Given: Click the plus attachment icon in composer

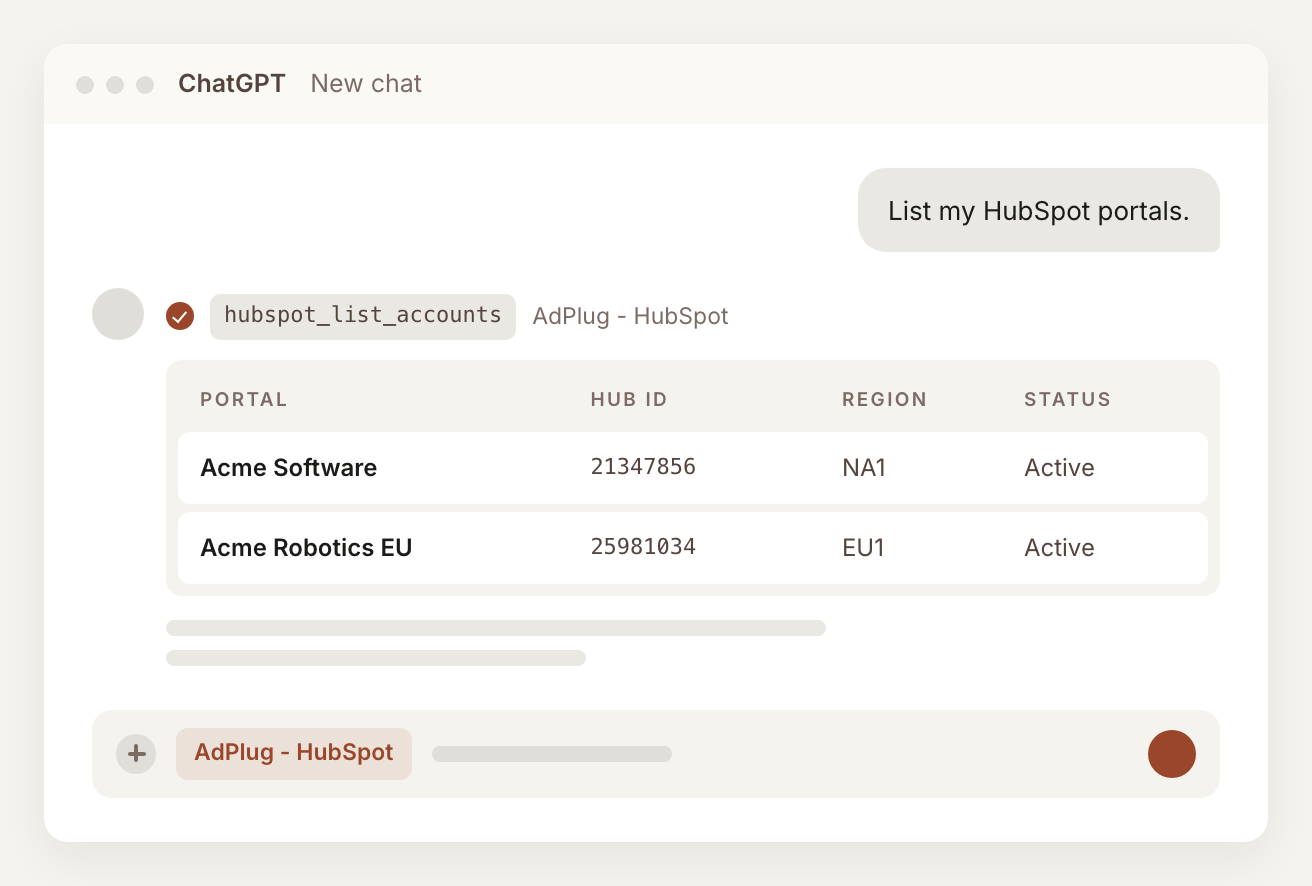Looking at the screenshot, I should coord(136,754).
